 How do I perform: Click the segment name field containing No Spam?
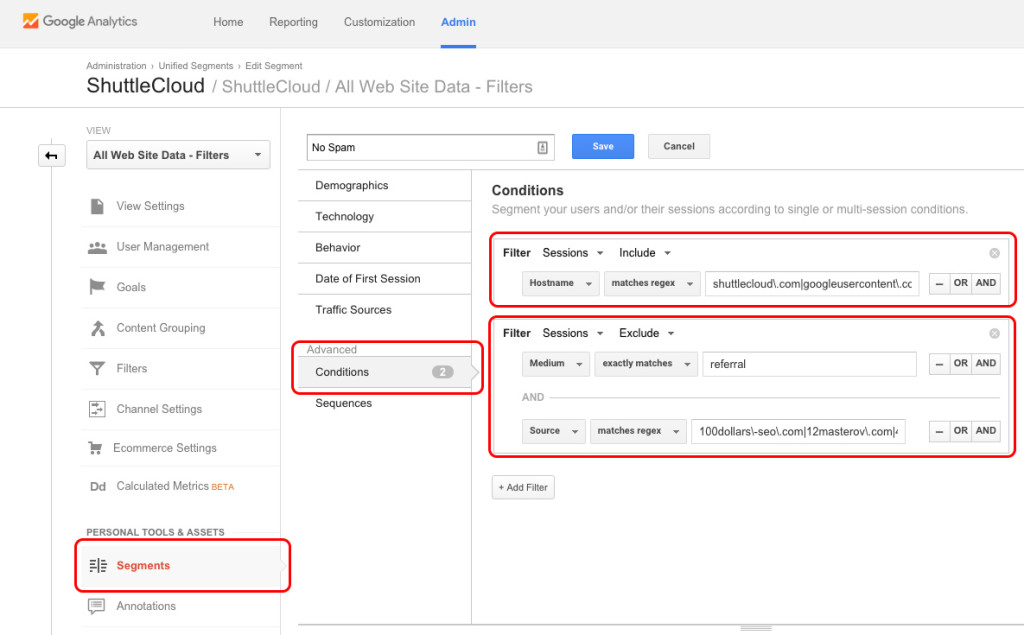430,148
